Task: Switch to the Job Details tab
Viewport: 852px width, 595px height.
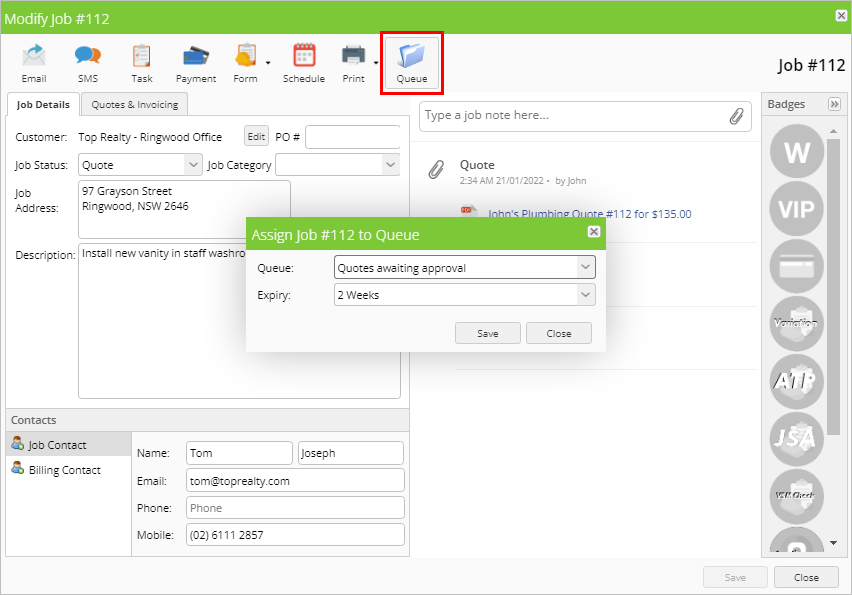Action: [x=43, y=104]
